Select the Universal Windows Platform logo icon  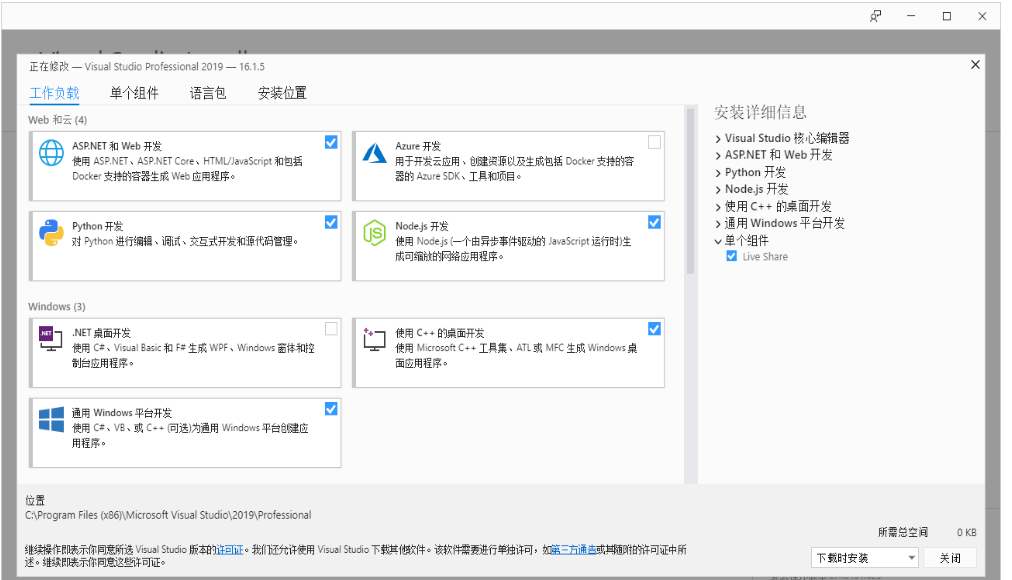50,421
